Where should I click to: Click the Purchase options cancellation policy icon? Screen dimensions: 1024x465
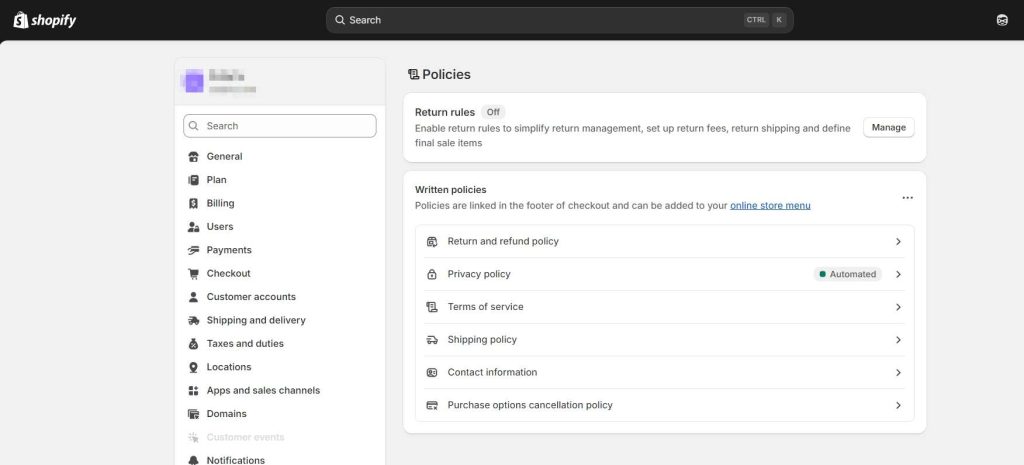click(x=432, y=405)
